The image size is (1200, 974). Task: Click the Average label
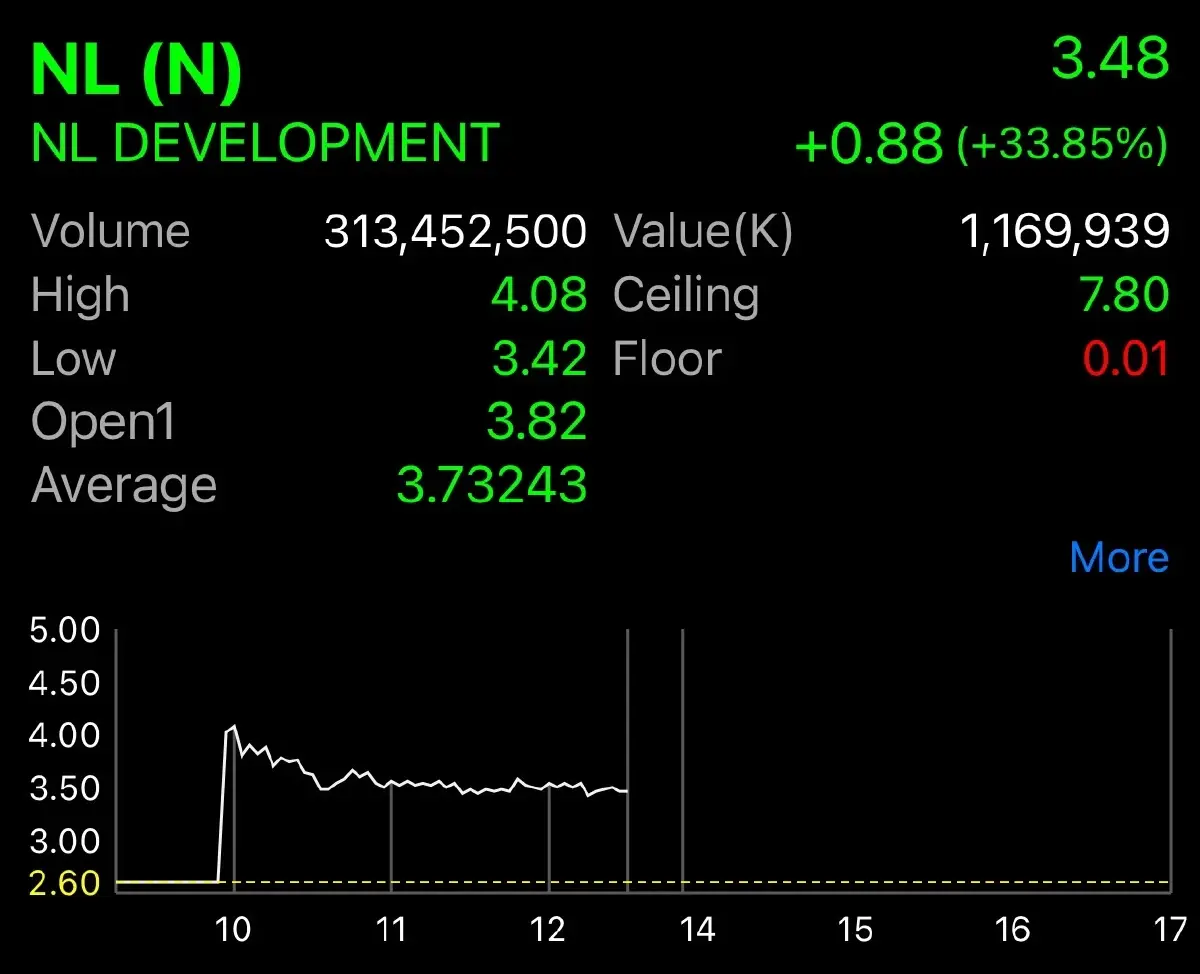pyautogui.click(x=124, y=487)
